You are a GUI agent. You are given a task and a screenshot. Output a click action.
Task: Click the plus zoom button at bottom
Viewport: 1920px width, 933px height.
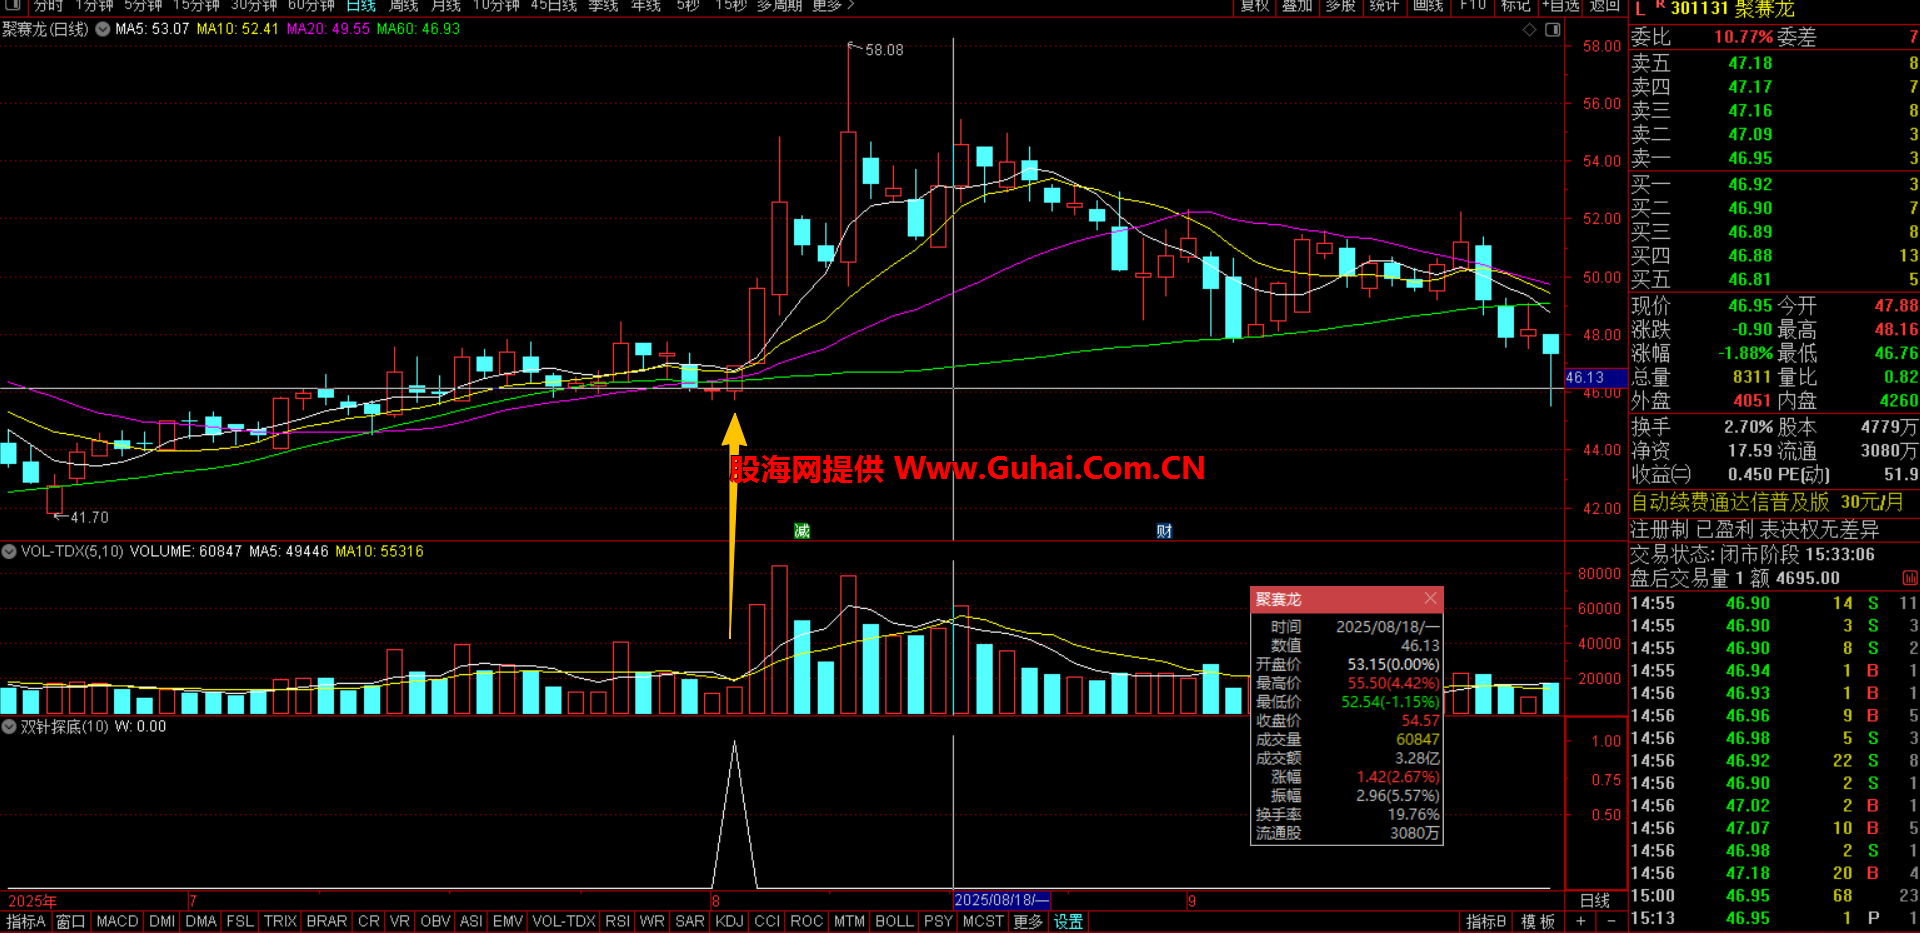pyautogui.click(x=1581, y=921)
